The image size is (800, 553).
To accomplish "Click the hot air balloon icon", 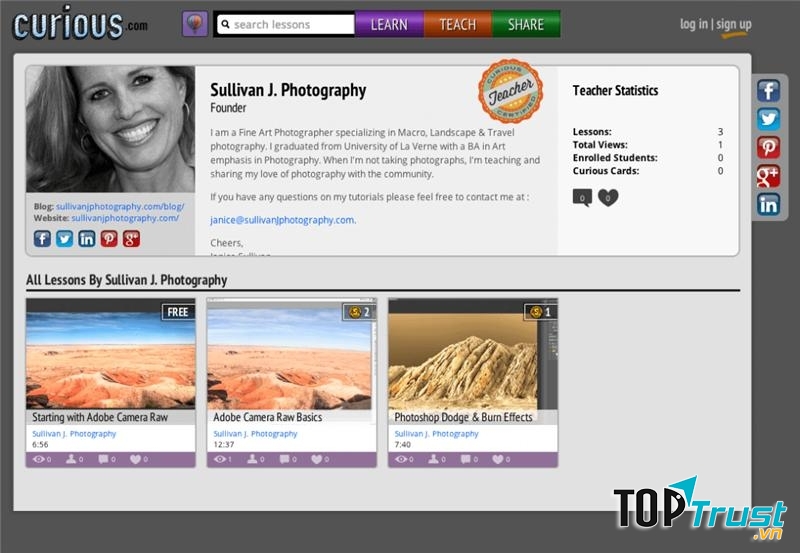I will [195, 24].
